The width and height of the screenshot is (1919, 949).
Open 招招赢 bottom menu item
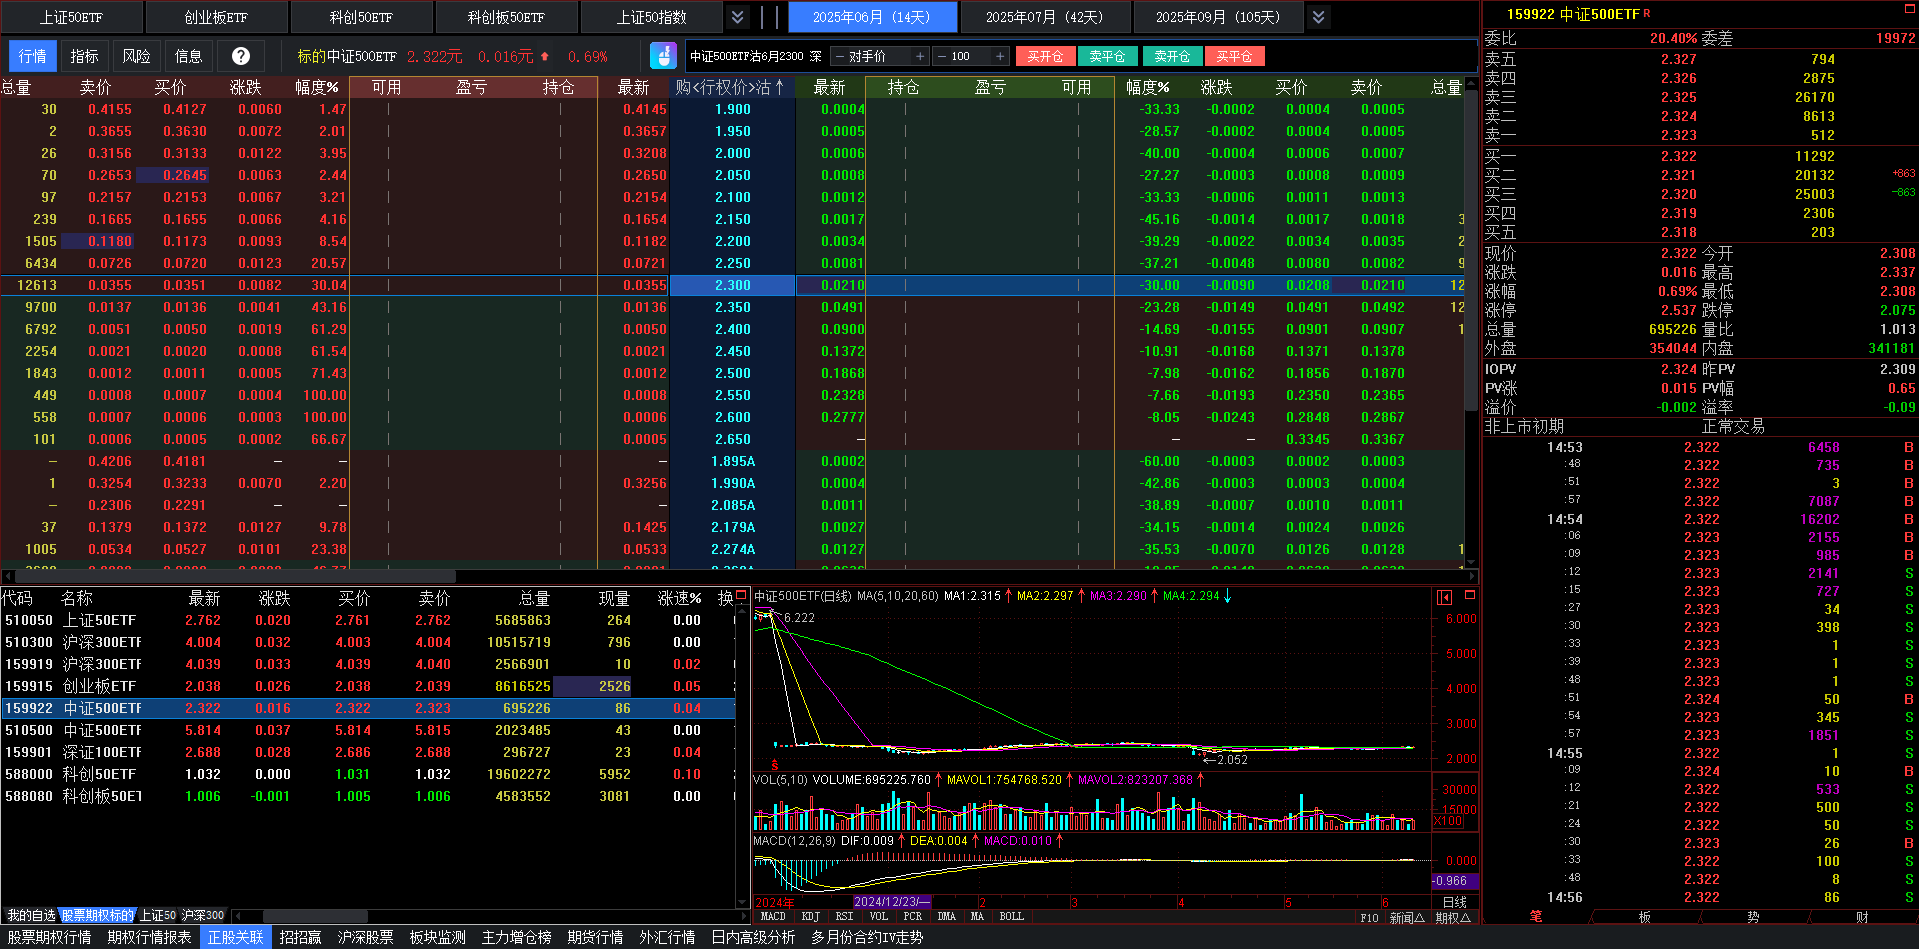301,937
